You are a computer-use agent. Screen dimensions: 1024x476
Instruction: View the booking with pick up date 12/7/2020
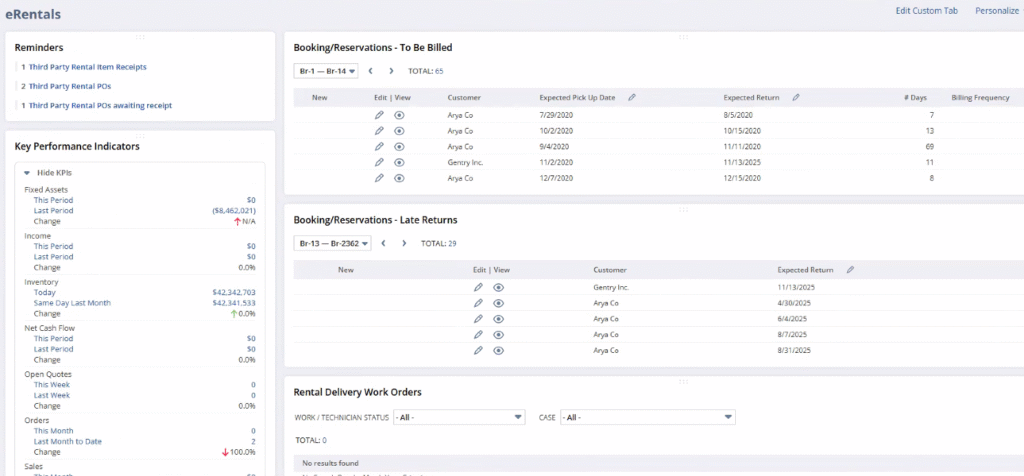pyautogui.click(x=399, y=178)
